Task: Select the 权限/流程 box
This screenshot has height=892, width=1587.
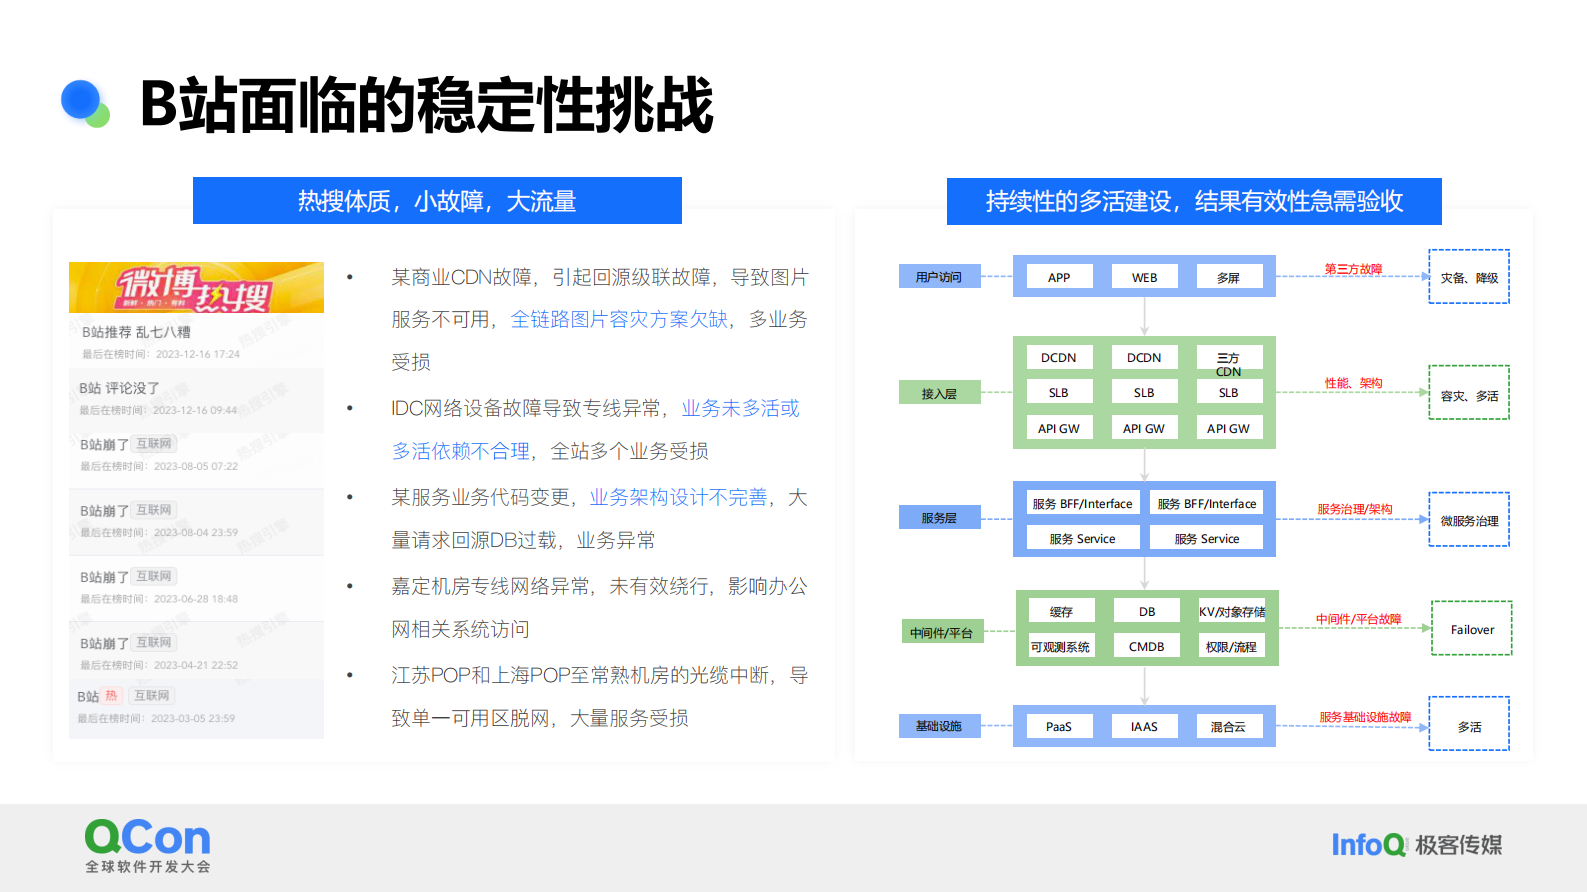Action: tap(1232, 646)
